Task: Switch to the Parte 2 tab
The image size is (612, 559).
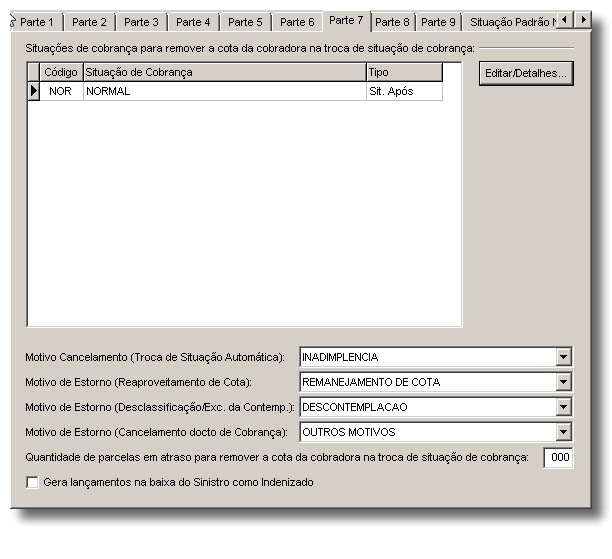Action: [89, 22]
